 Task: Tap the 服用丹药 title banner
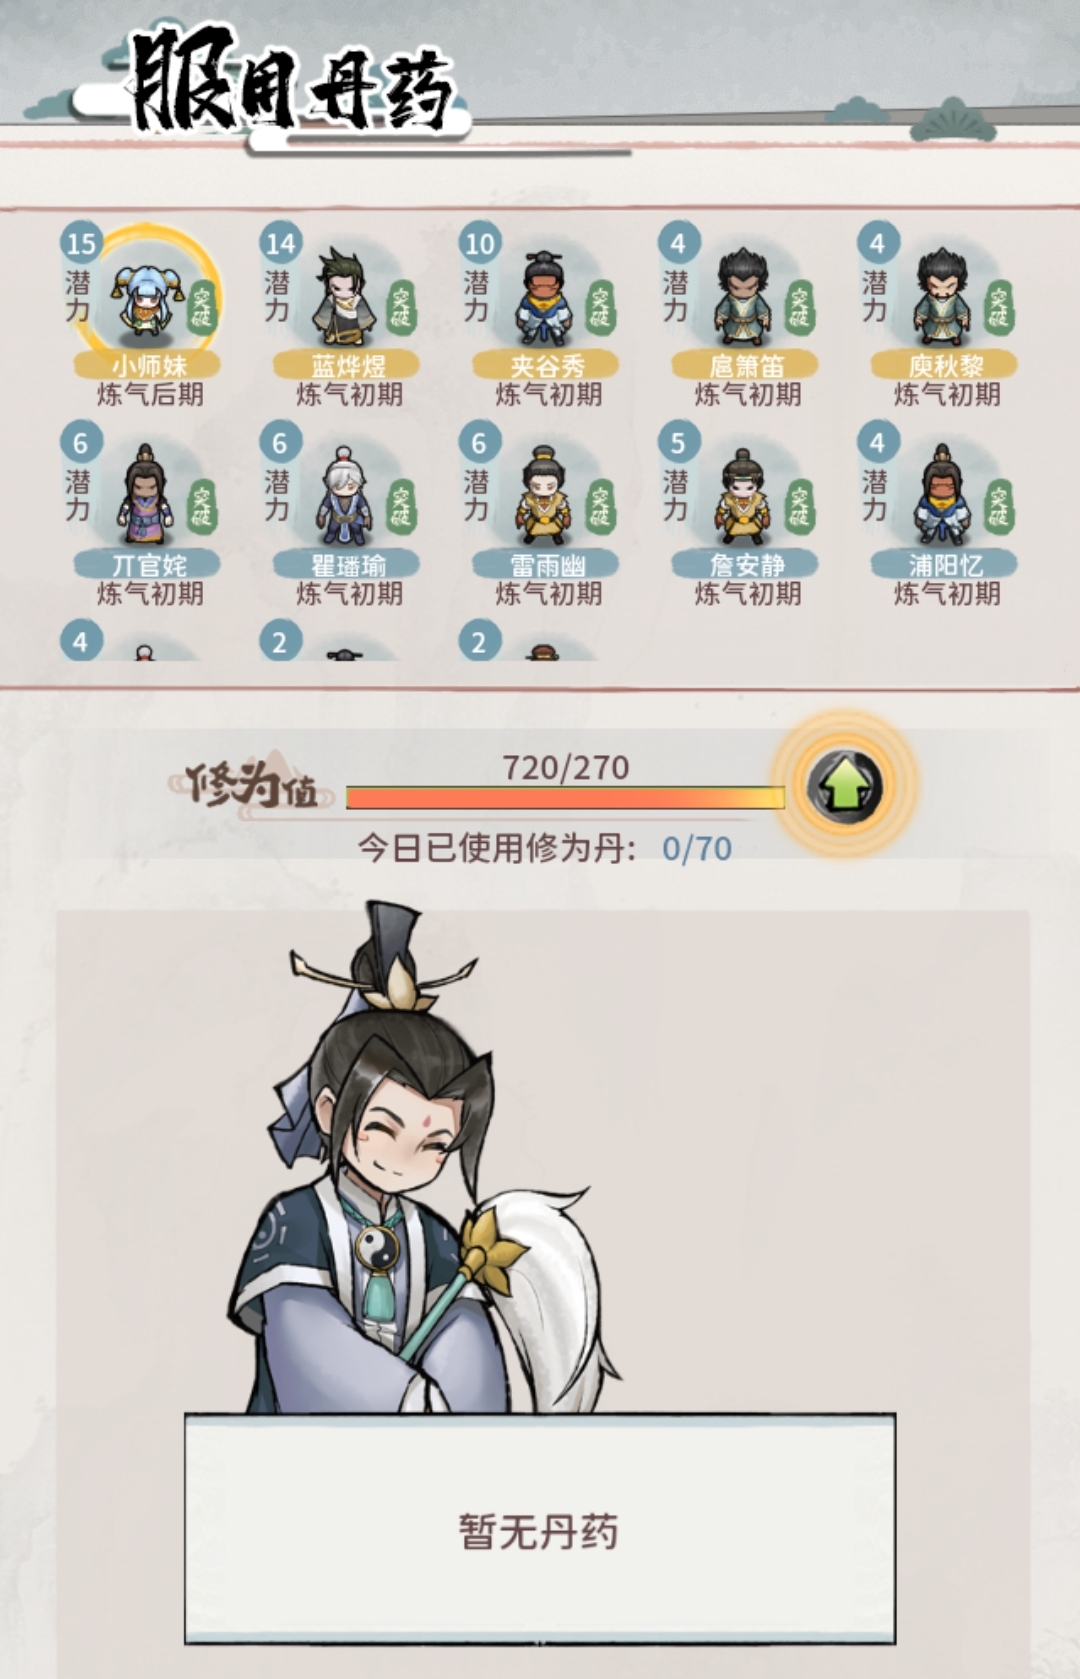click(290, 82)
